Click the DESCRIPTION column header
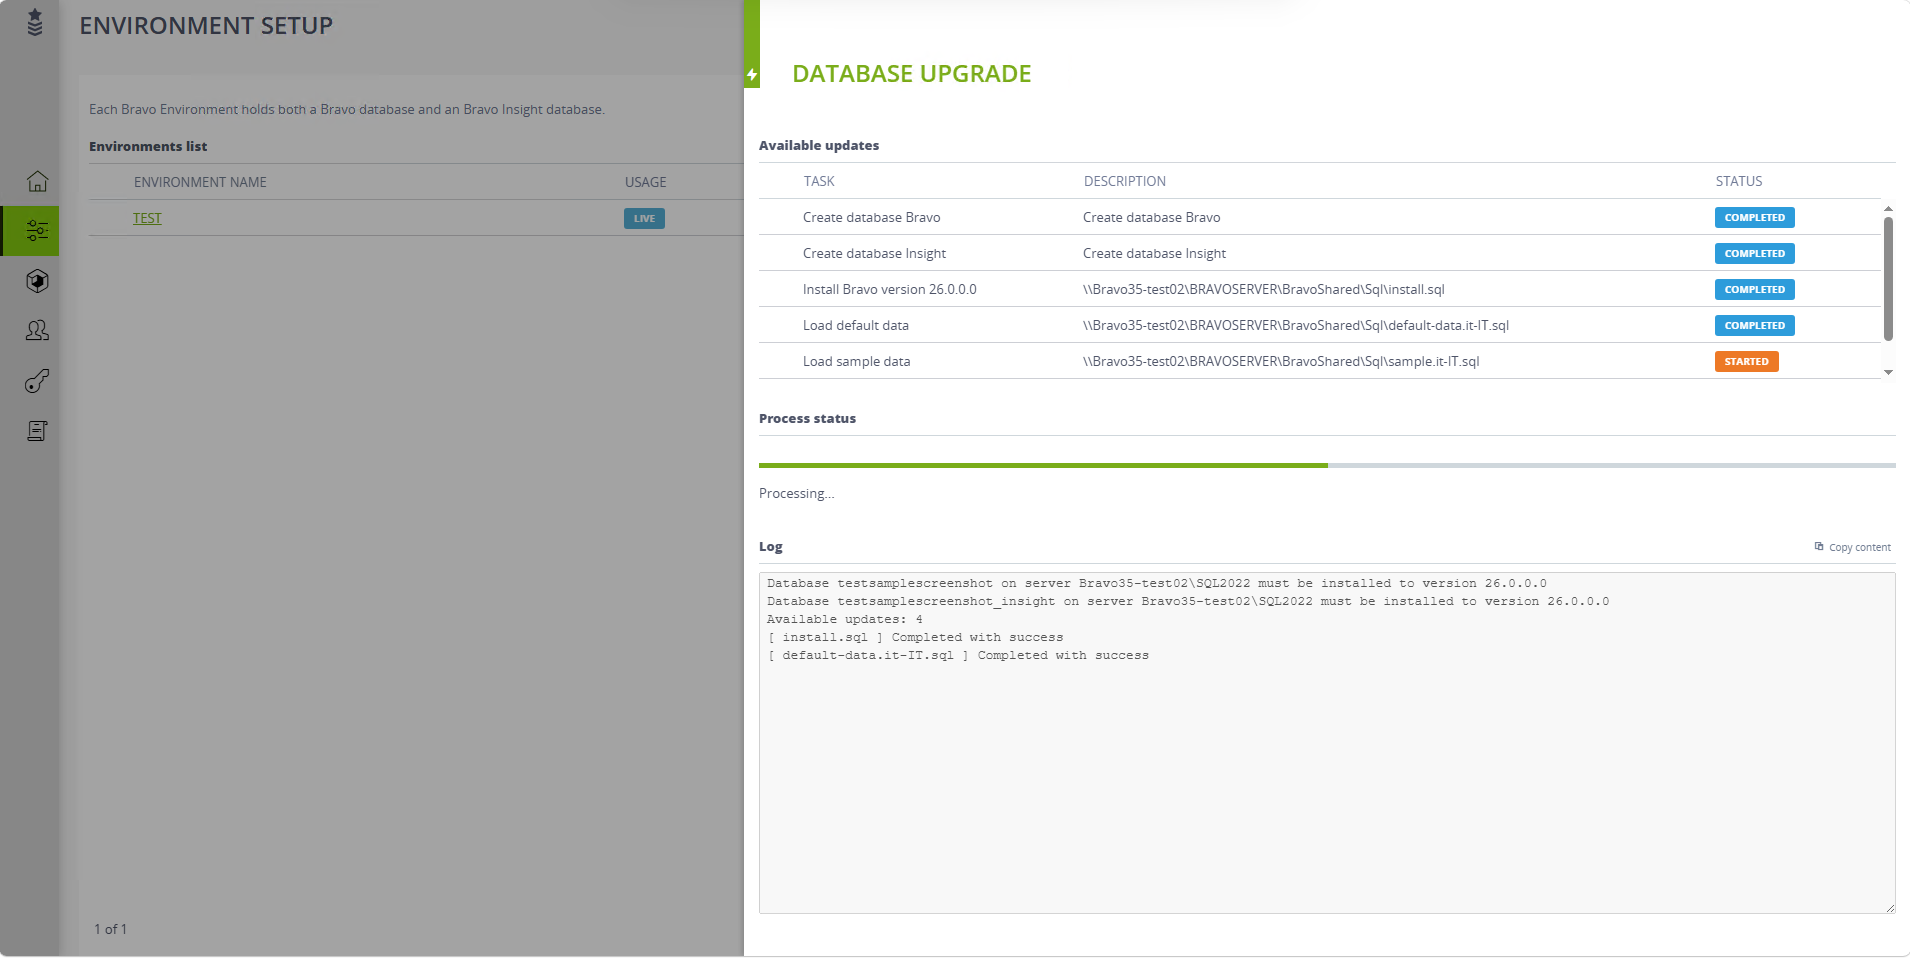1910x960 pixels. (1125, 181)
